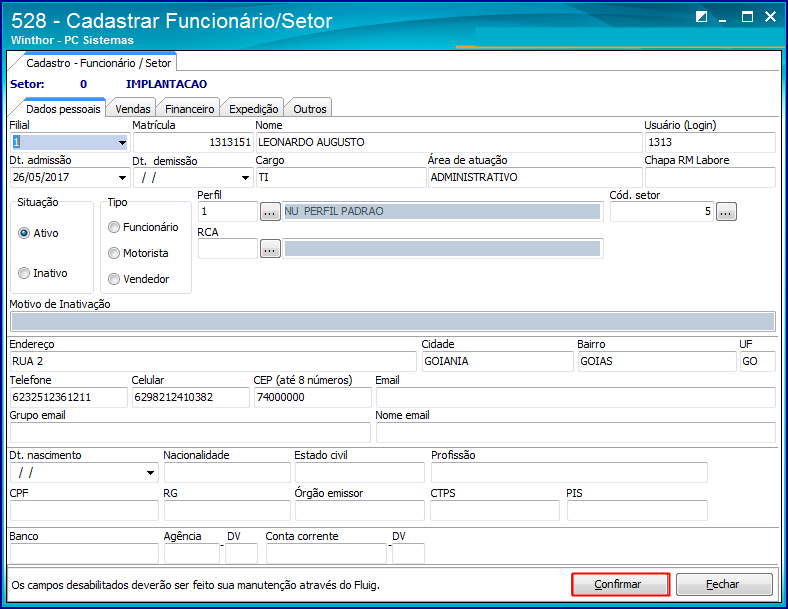This screenshot has height=609, width=788.
Task: Click the Profissão field
Action: point(569,473)
